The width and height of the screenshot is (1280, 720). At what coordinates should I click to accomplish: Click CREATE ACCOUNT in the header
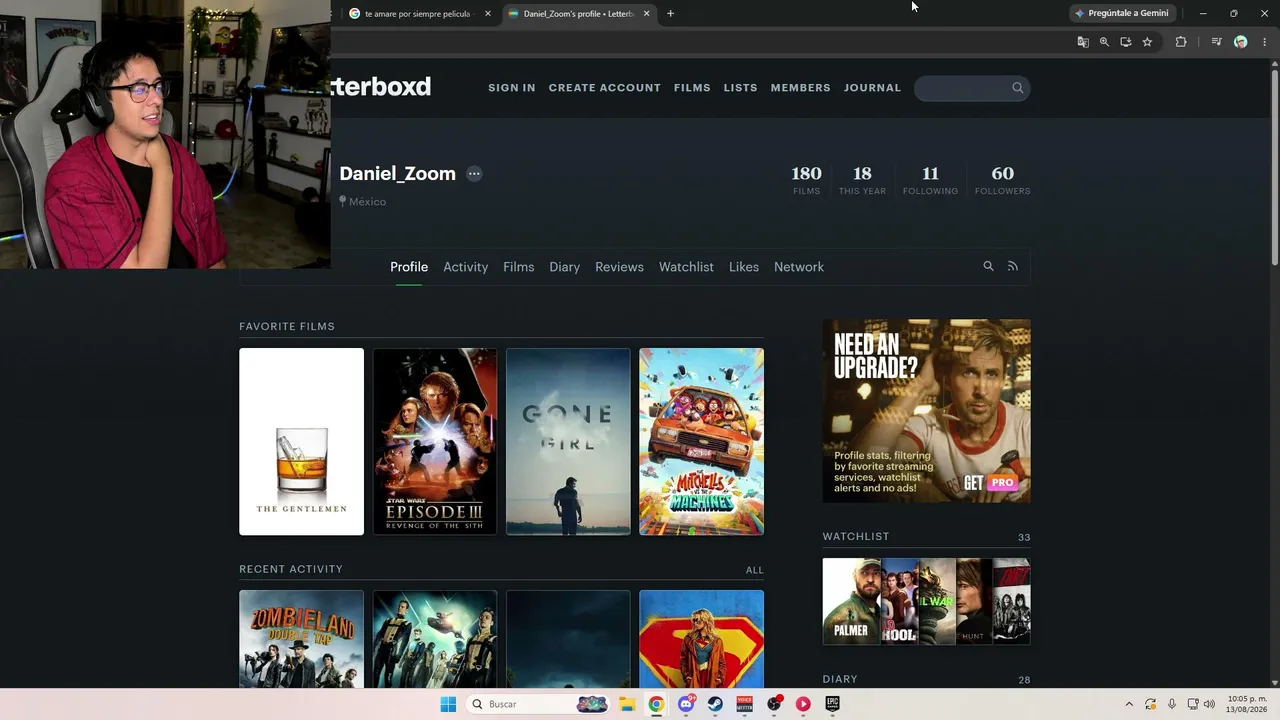pos(605,88)
